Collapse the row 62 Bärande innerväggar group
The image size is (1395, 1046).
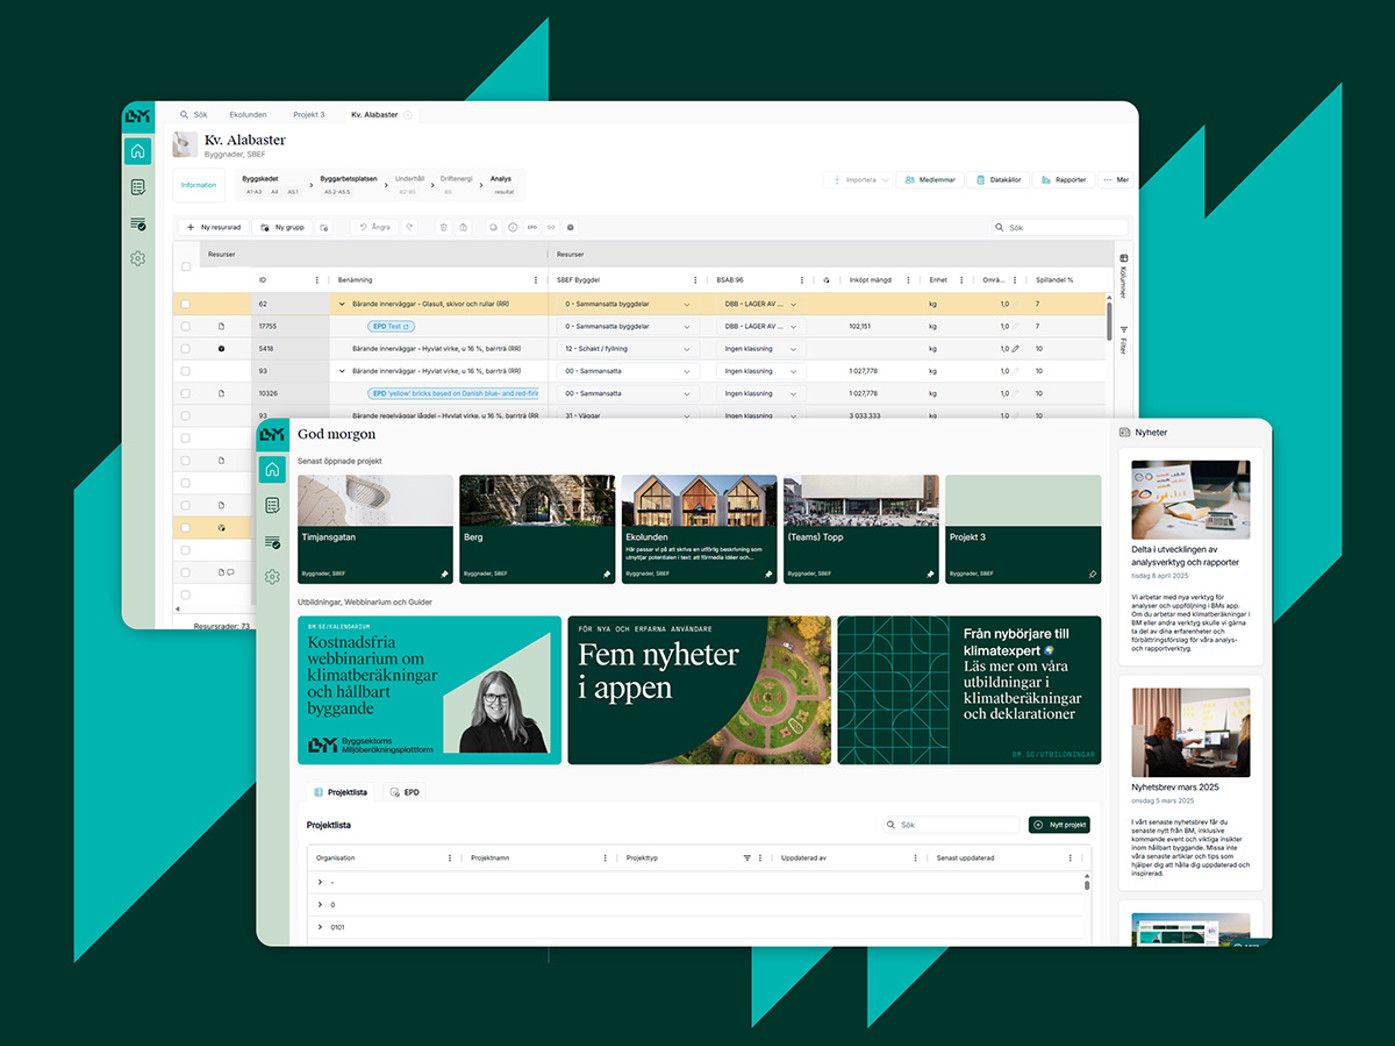pos(342,304)
